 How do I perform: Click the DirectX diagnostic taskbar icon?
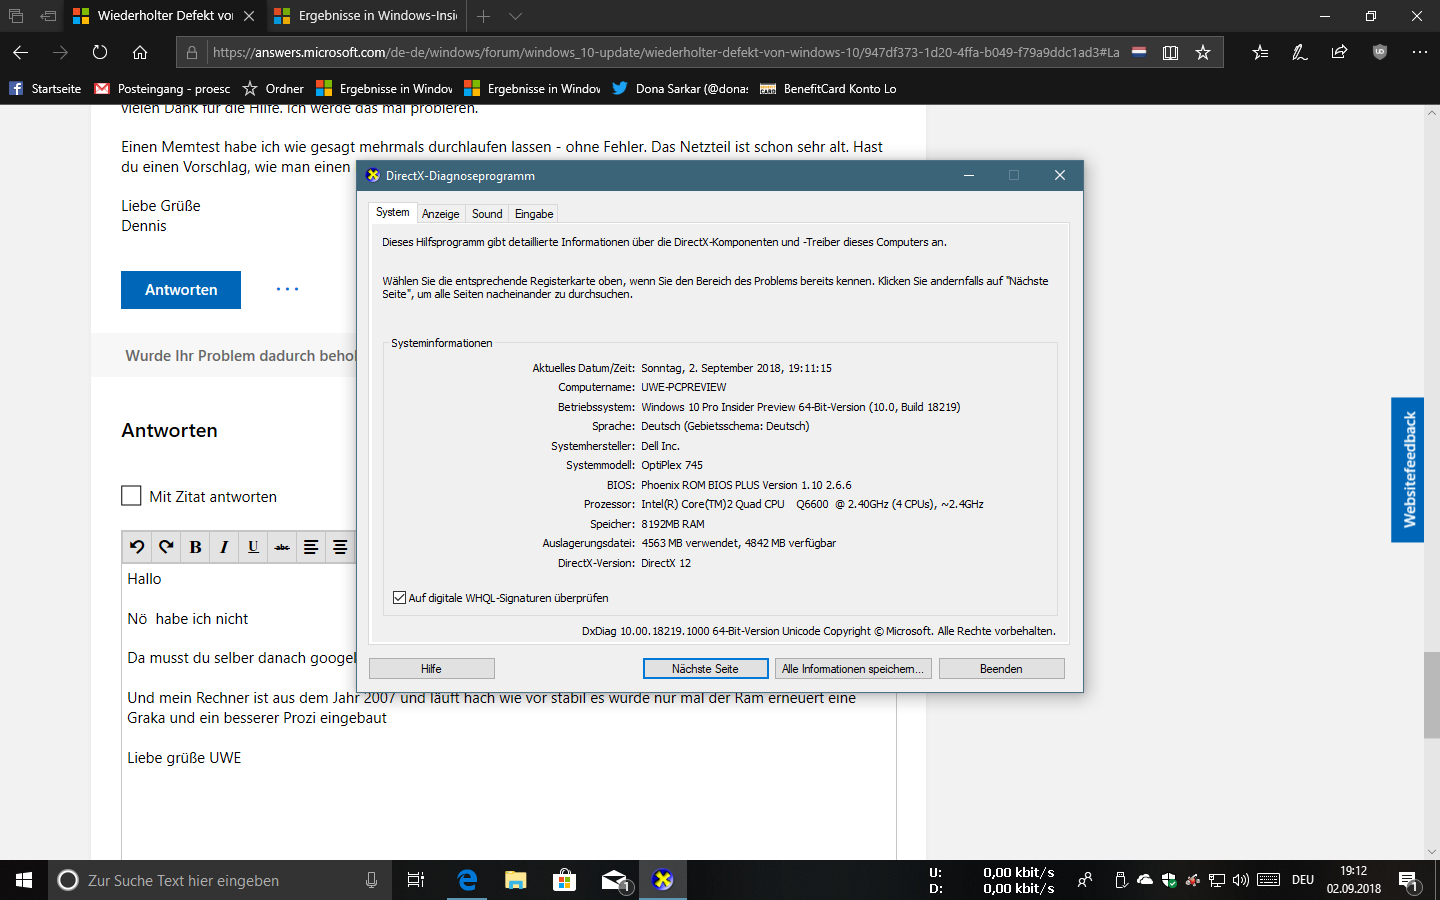click(x=663, y=880)
